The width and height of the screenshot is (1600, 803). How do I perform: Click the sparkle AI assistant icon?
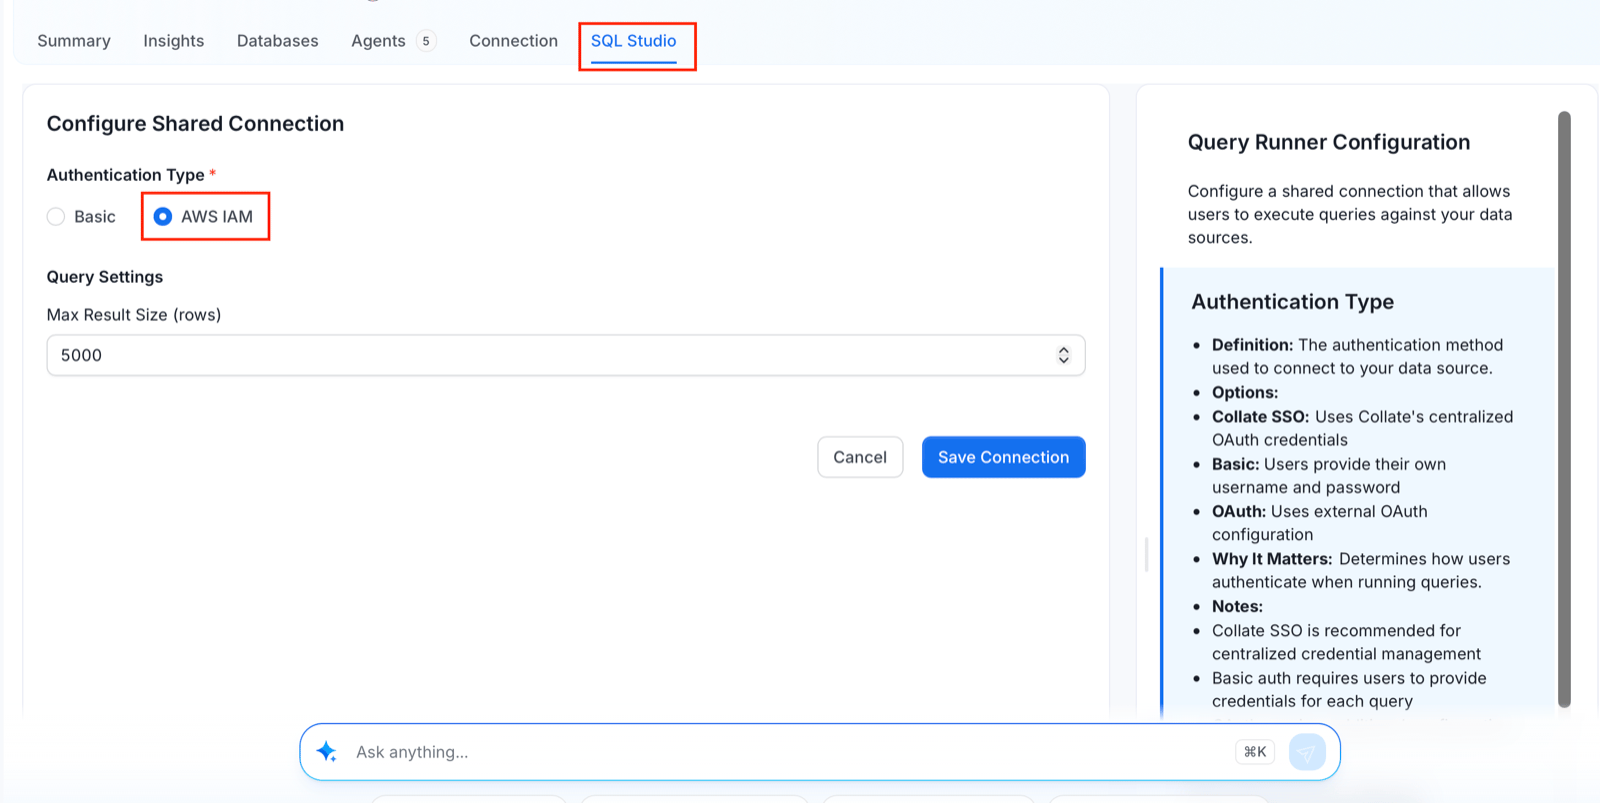click(x=326, y=752)
